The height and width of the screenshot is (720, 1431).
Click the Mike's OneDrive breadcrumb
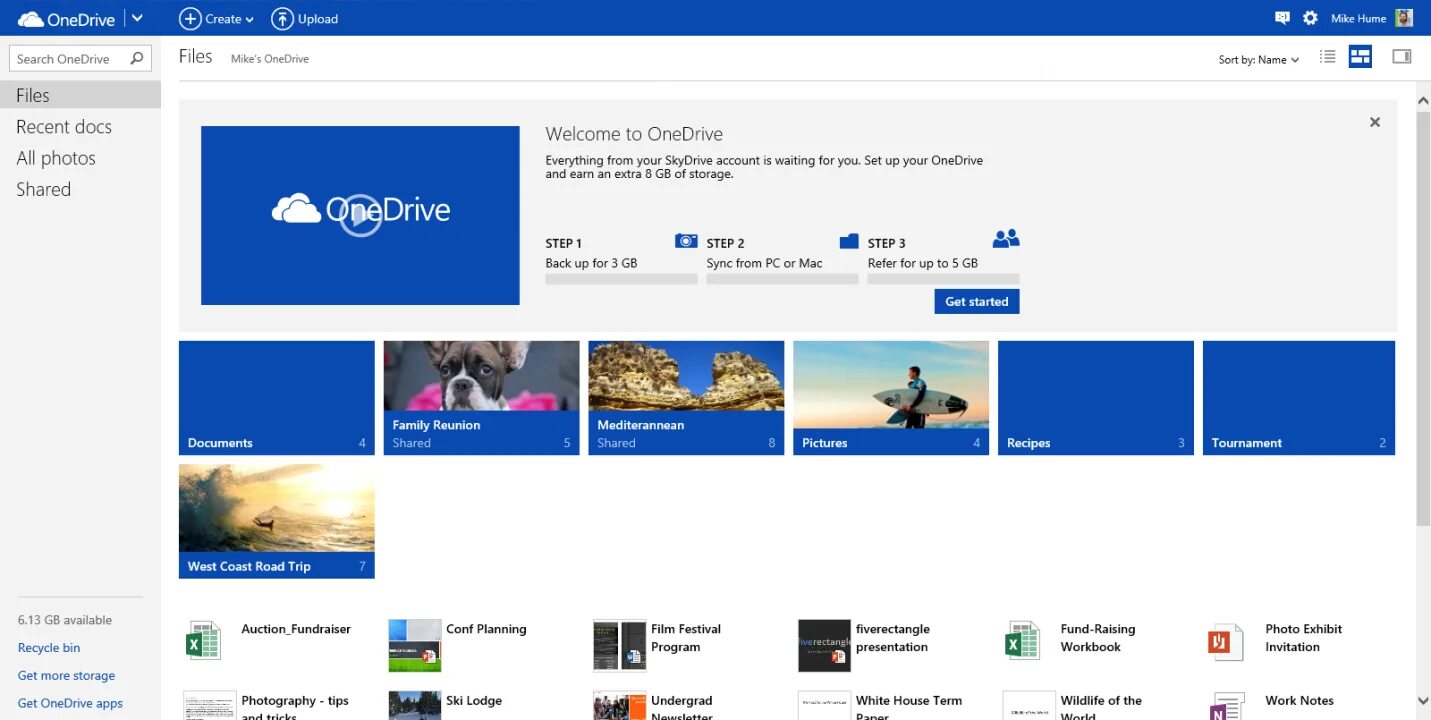pyautogui.click(x=270, y=59)
